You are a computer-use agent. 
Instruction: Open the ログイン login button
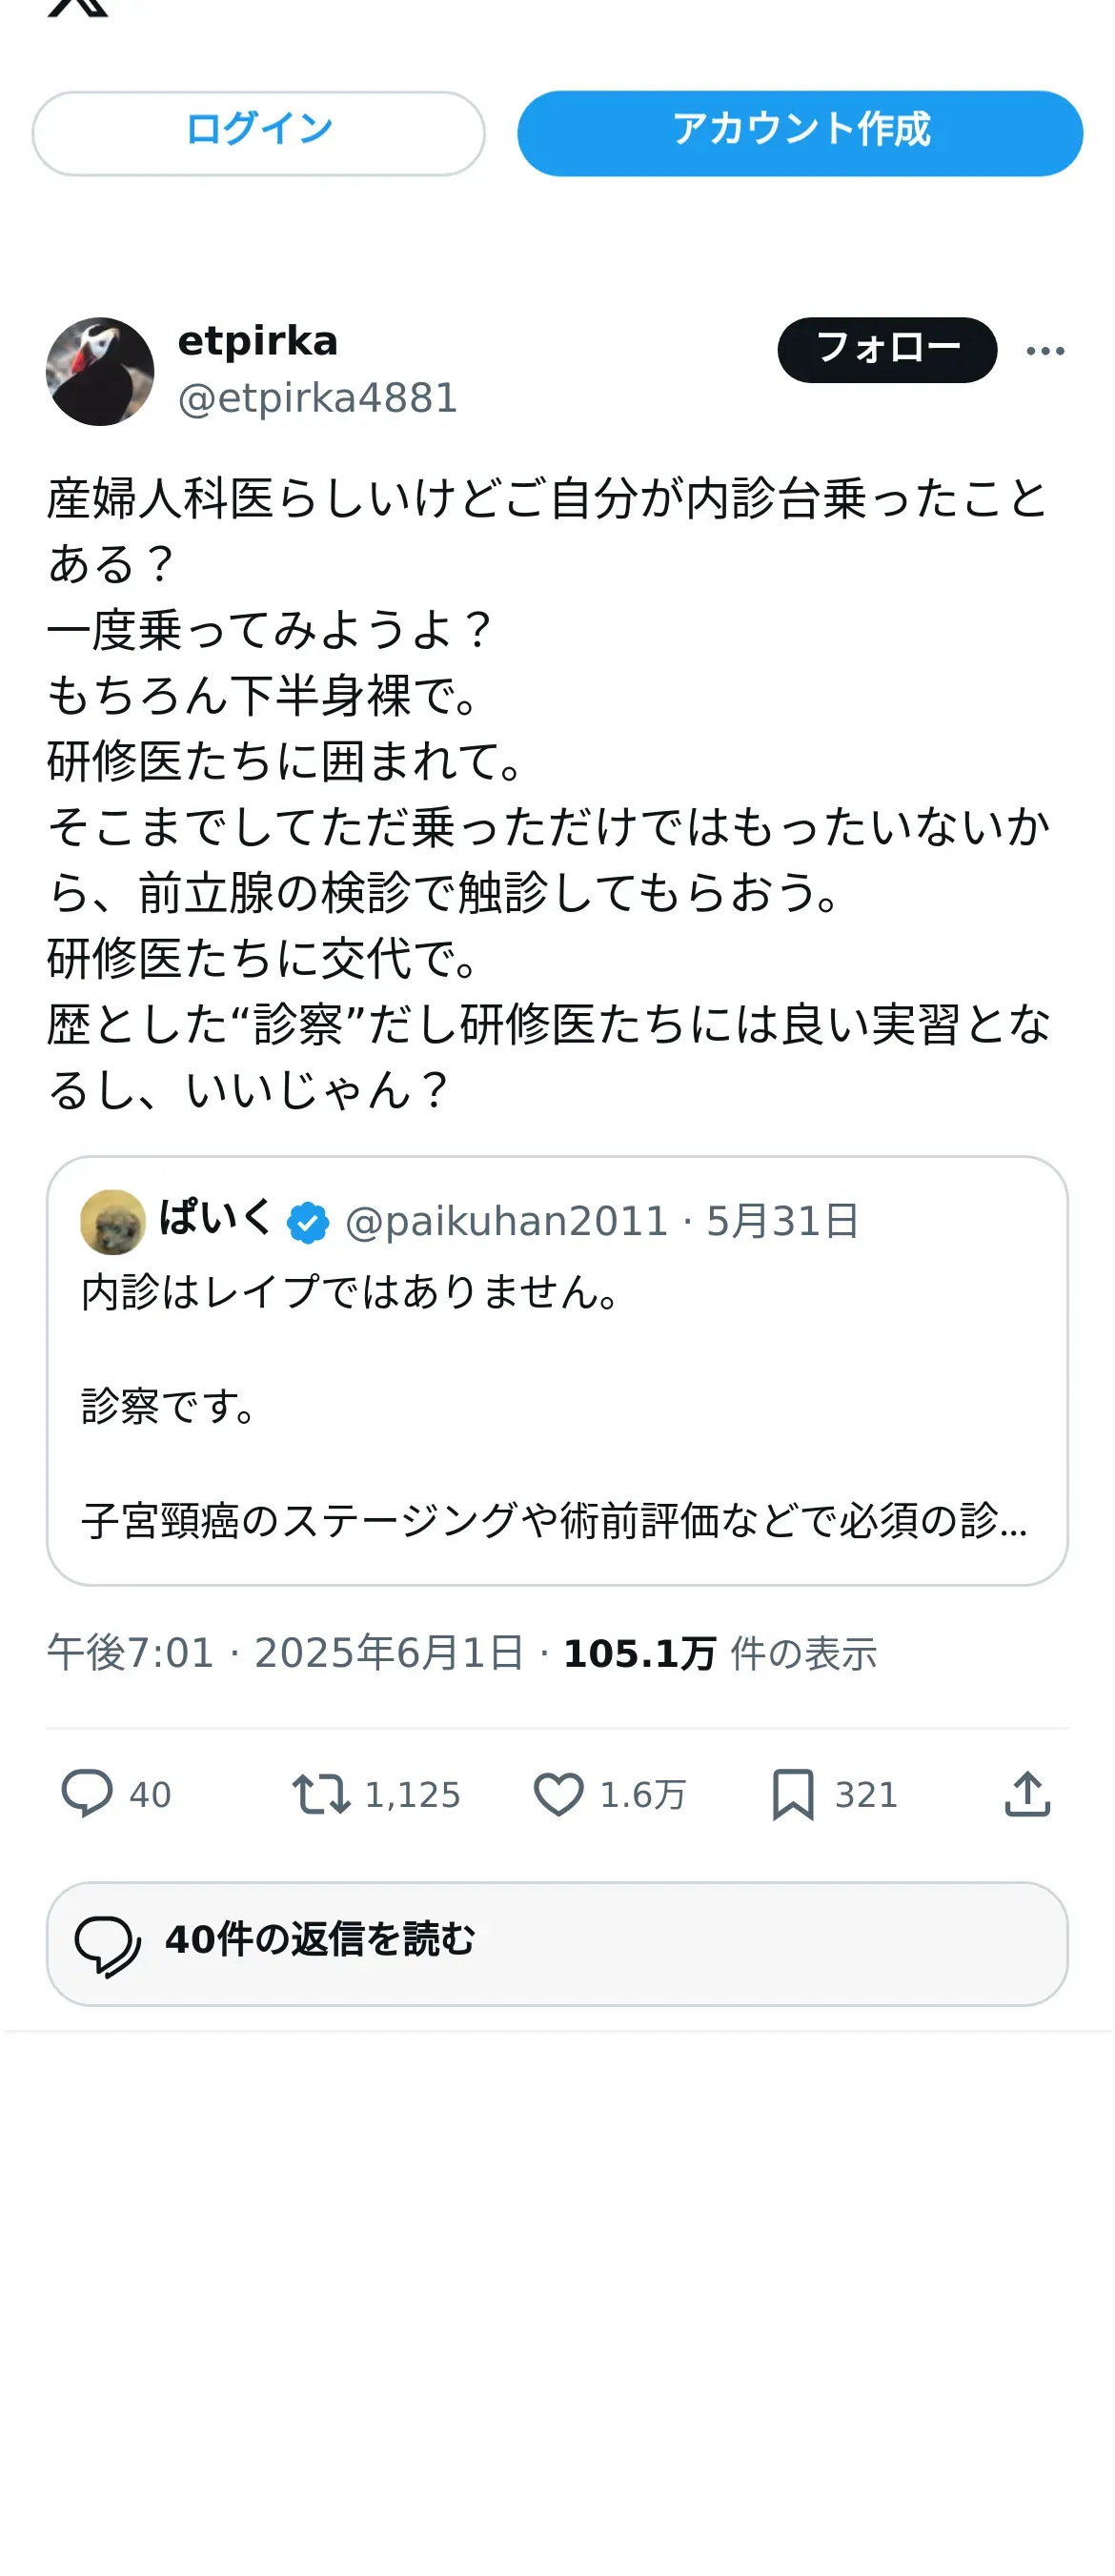(258, 133)
